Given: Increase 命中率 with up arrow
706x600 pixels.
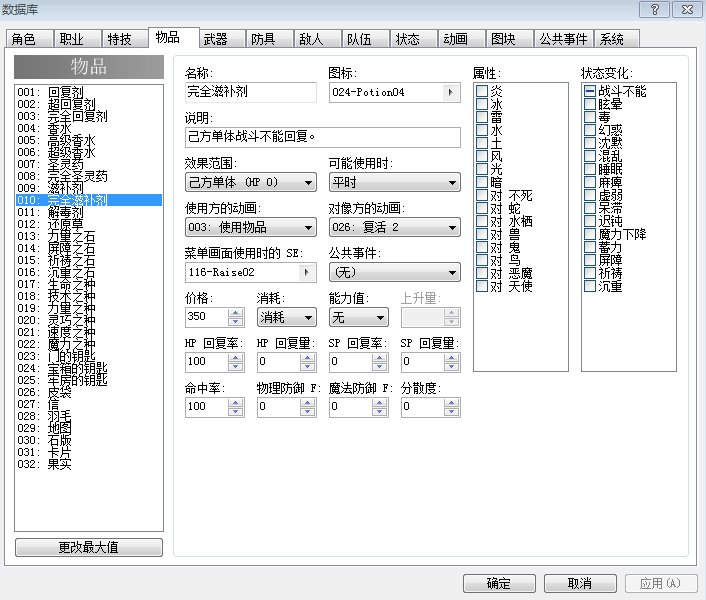Looking at the screenshot, I should (235, 402).
